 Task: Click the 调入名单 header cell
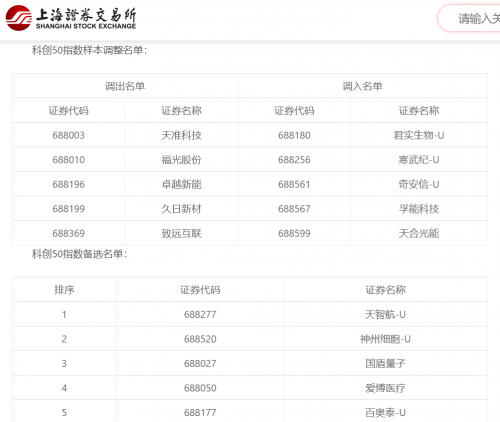point(362,86)
